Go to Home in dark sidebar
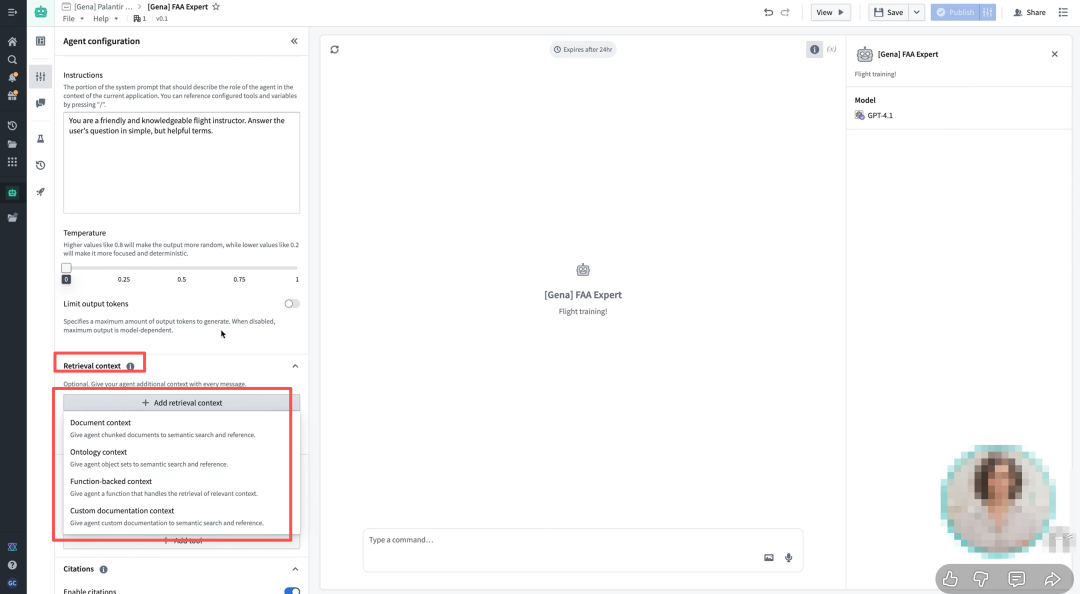This screenshot has height=594, width=1080. tap(12, 41)
